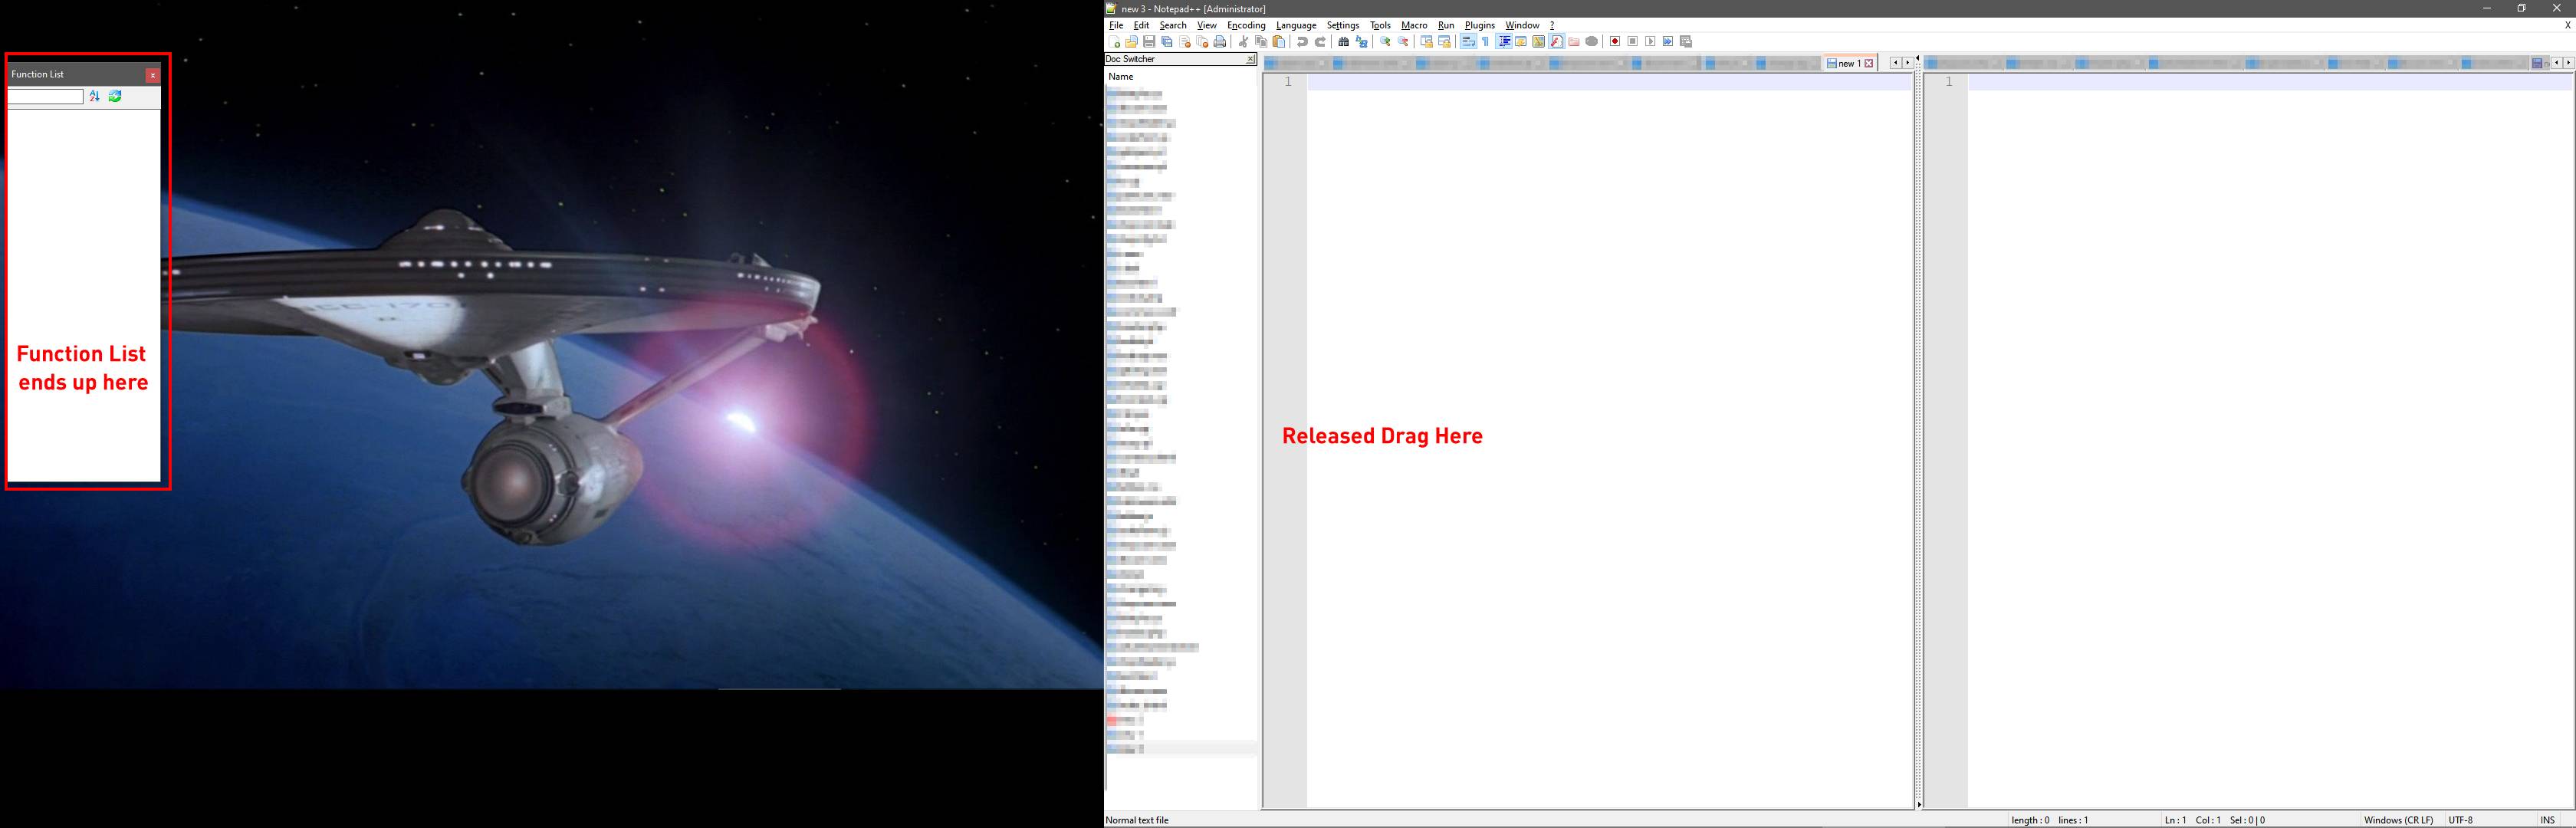
Task: Click the Copy toolbar icon
Action: point(1261,42)
